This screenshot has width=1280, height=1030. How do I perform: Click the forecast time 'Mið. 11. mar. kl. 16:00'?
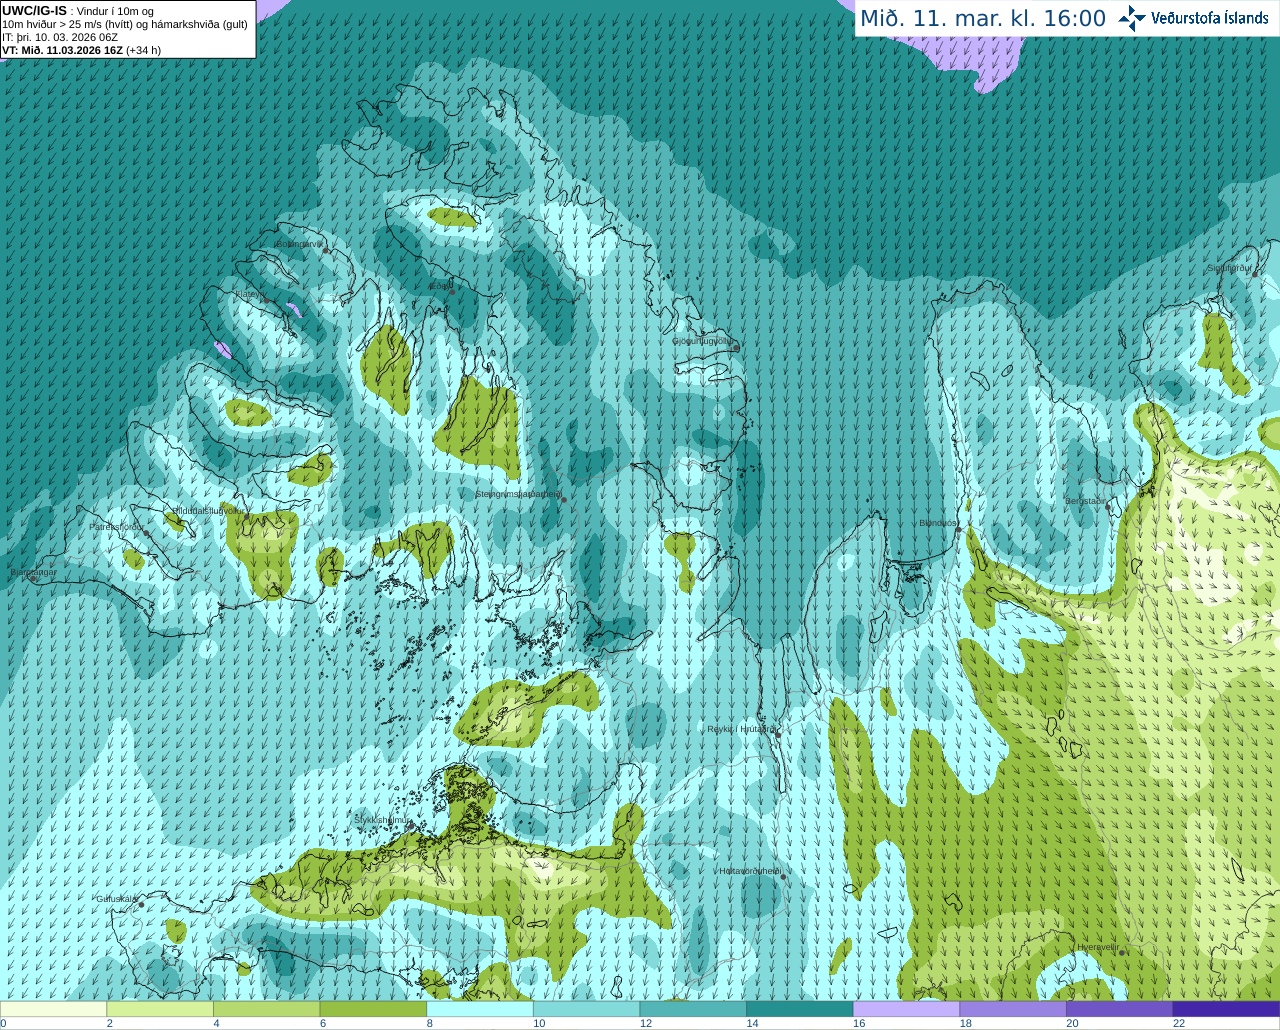(x=983, y=18)
